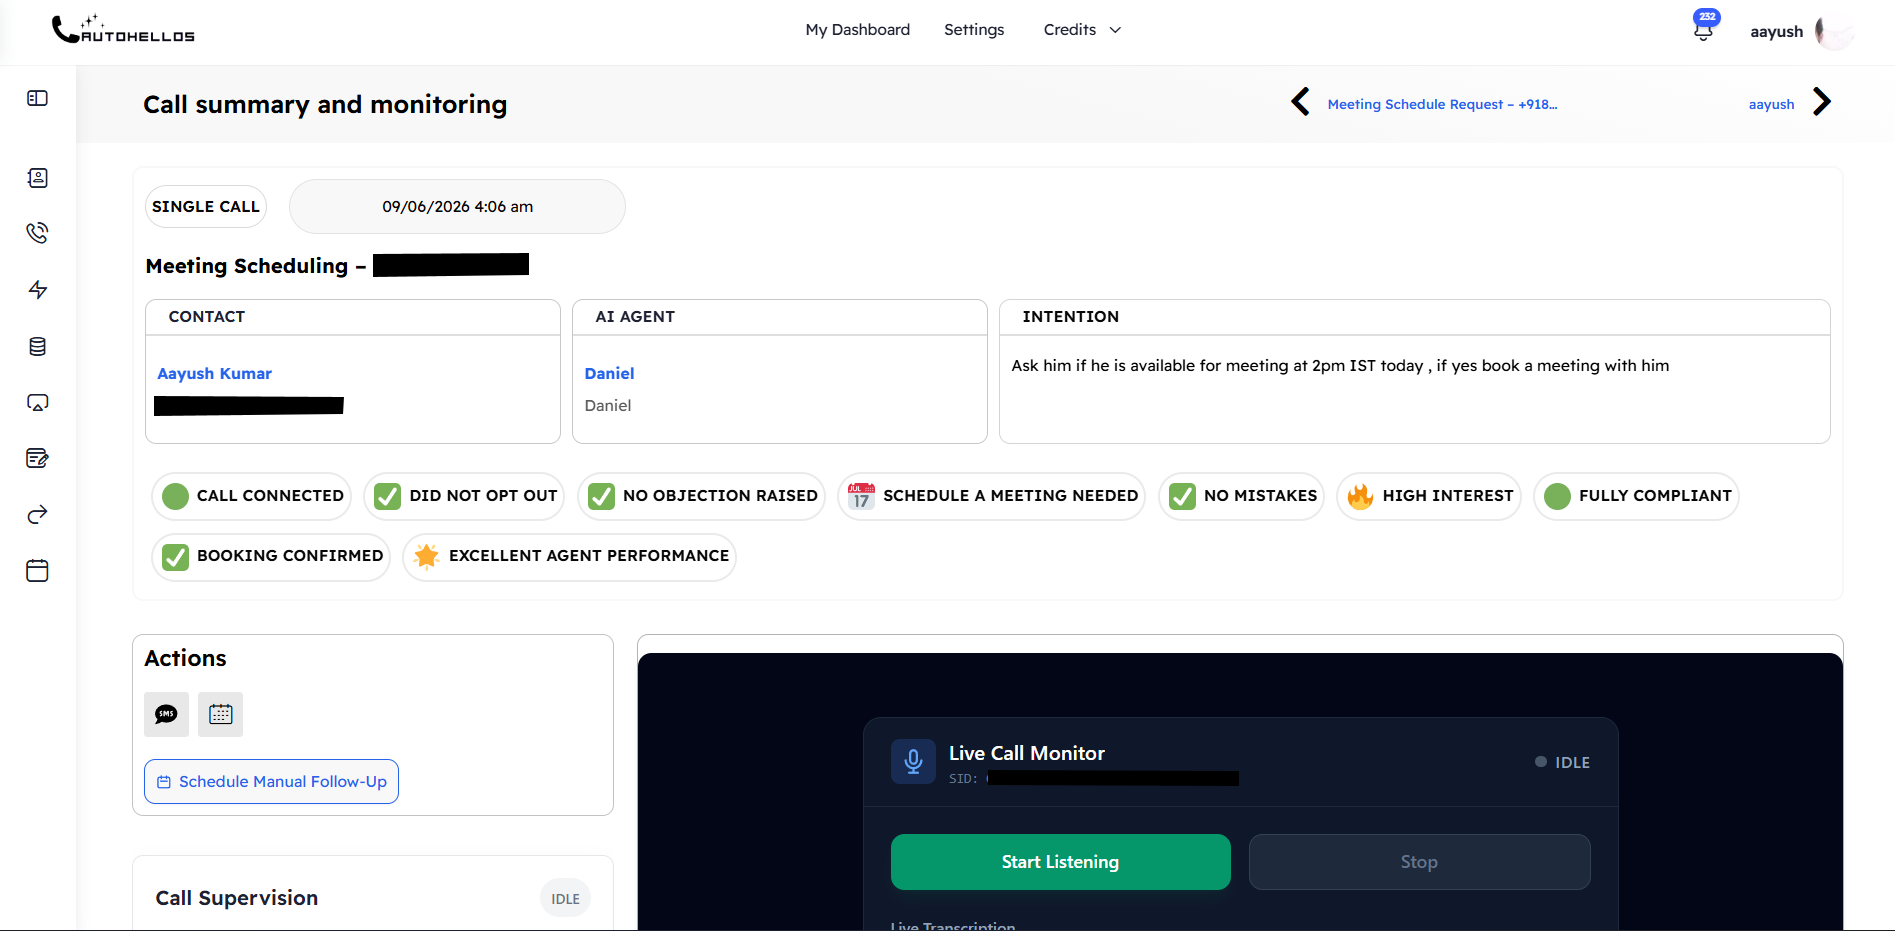Click the aayush link near next arrow
The width and height of the screenshot is (1895, 931).
click(1771, 104)
